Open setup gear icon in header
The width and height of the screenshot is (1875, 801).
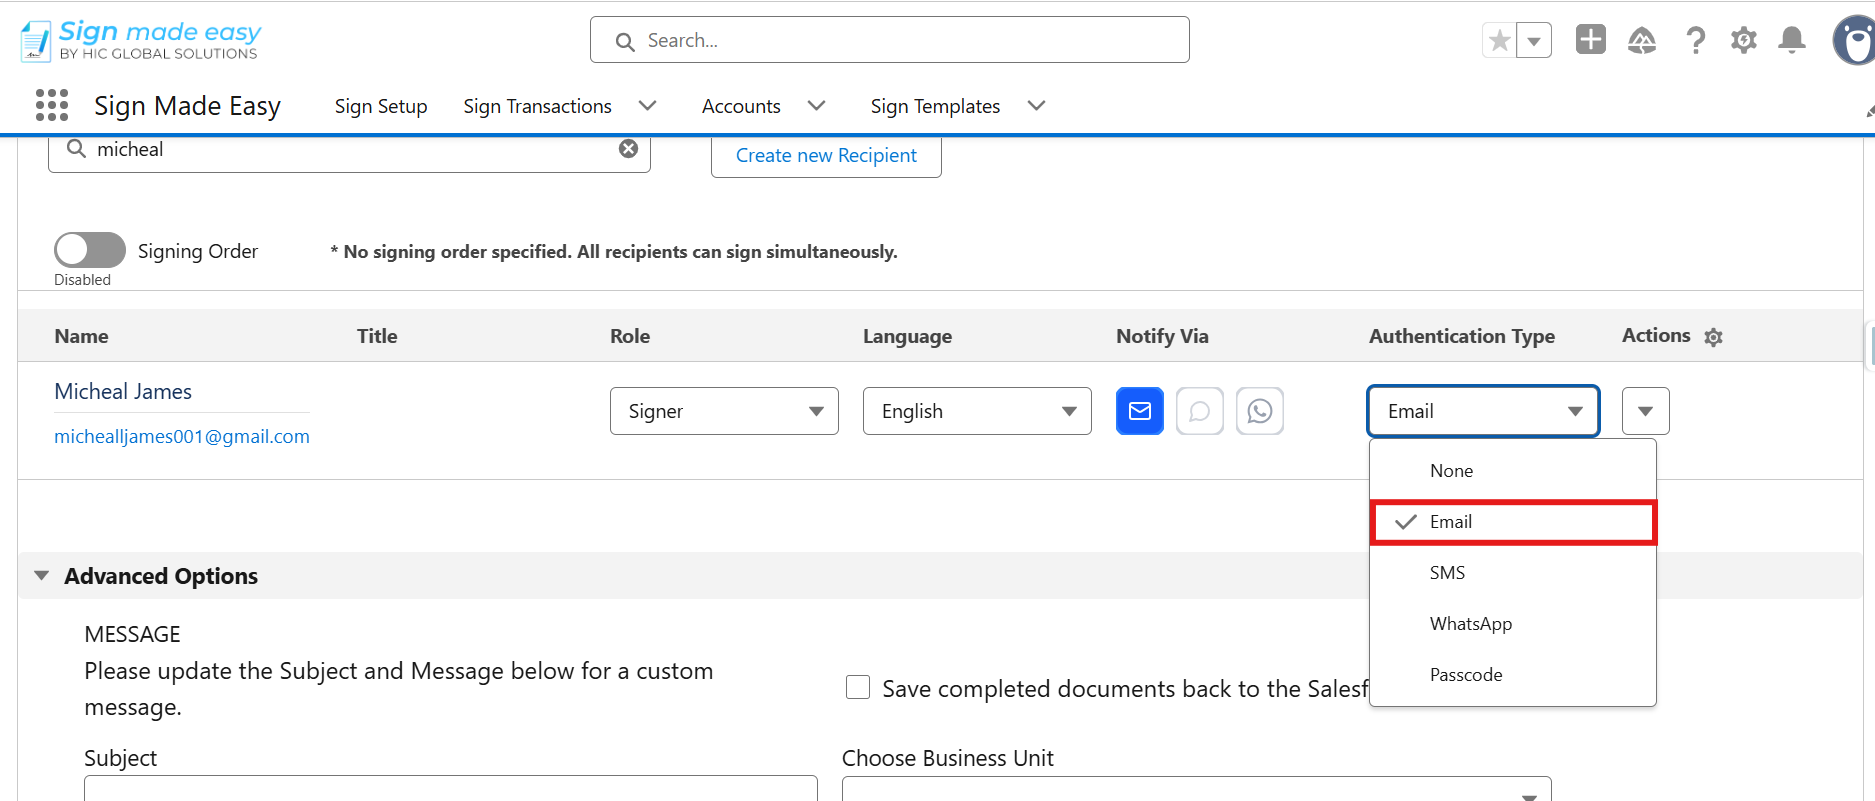(x=1743, y=40)
